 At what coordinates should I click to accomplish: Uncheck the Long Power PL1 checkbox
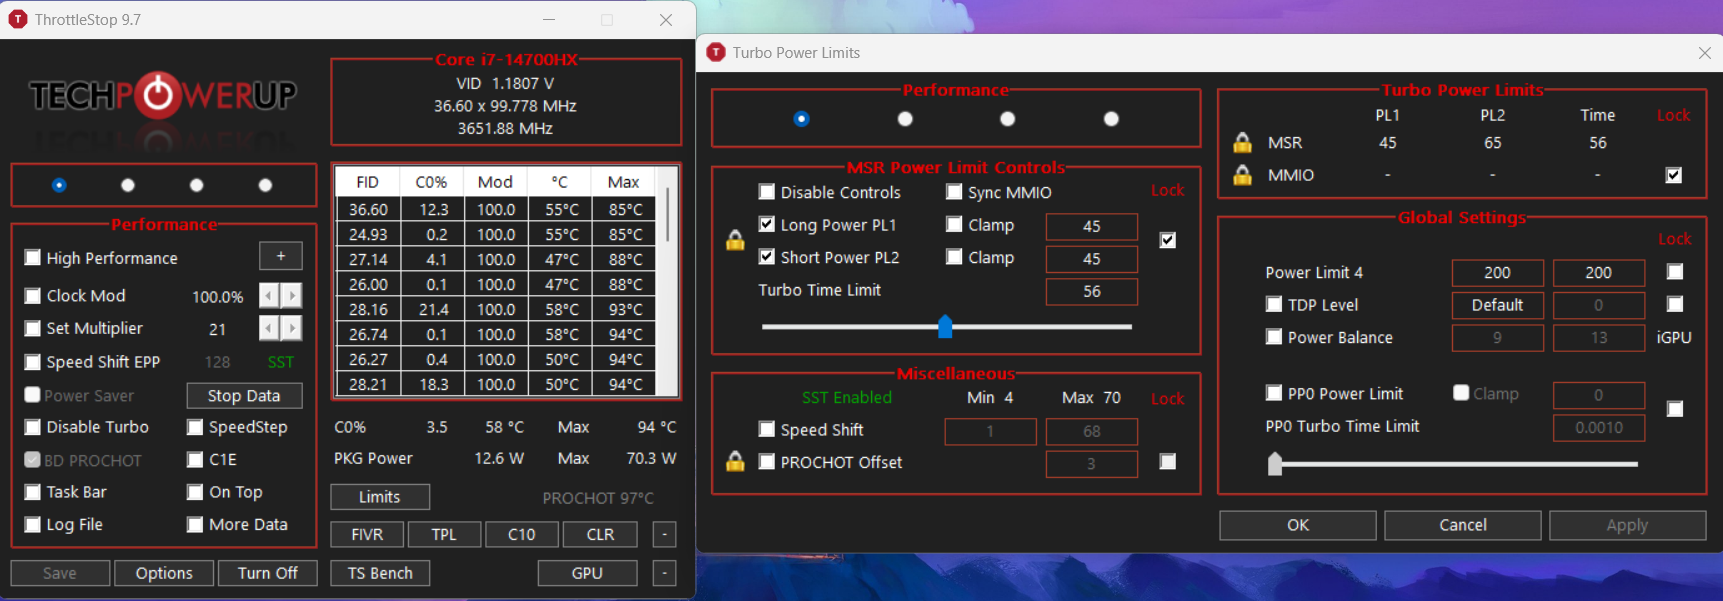click(767, 225)
